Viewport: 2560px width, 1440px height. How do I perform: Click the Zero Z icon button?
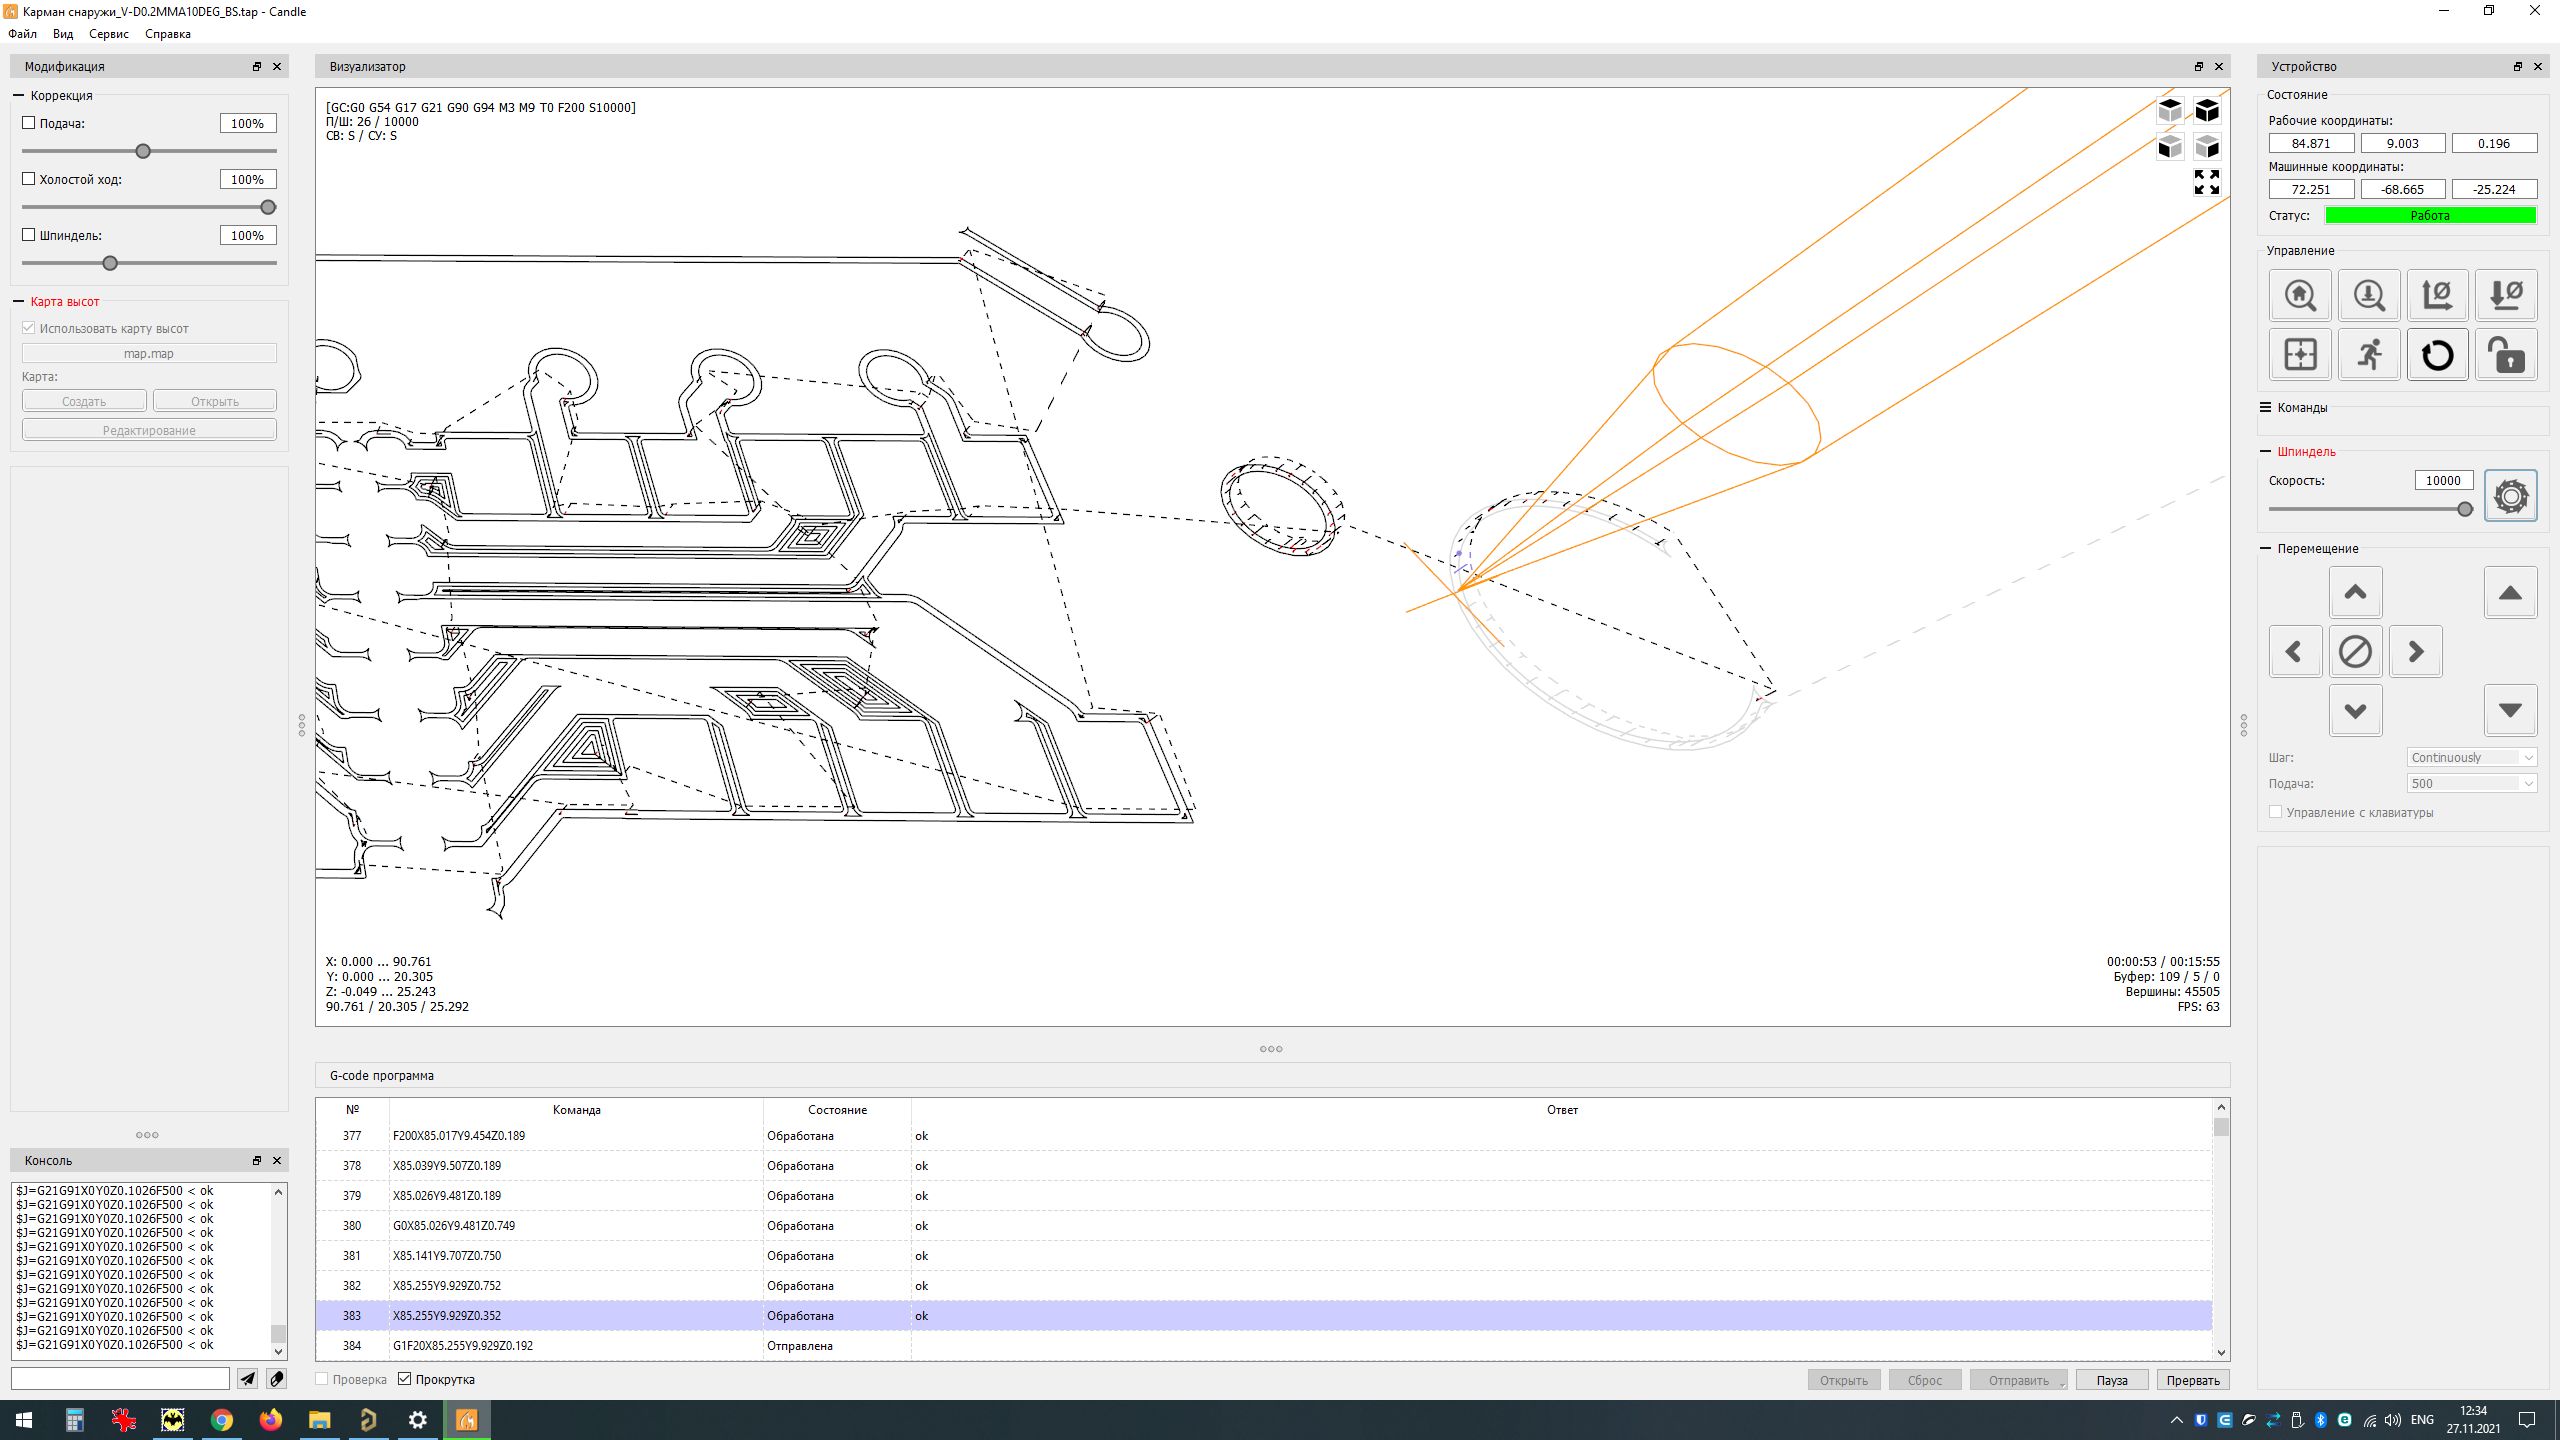(2506, 295)
